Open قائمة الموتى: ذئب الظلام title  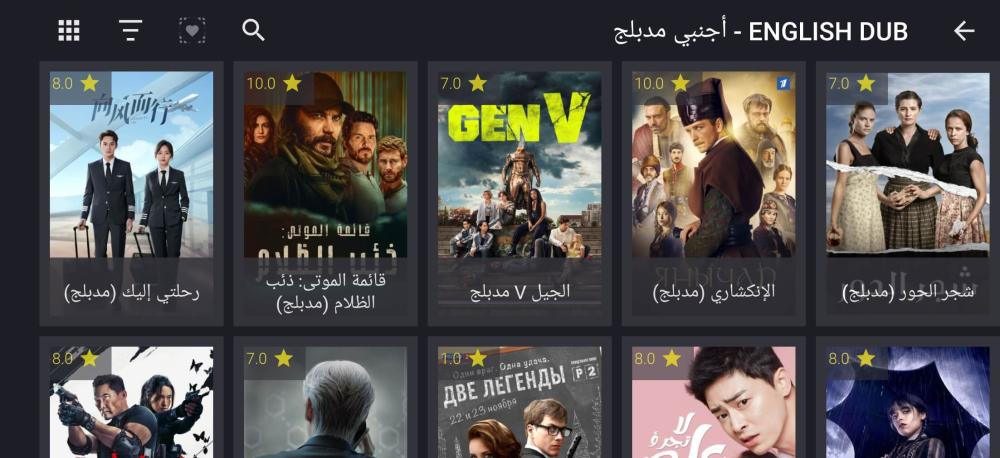pos(325,292)
